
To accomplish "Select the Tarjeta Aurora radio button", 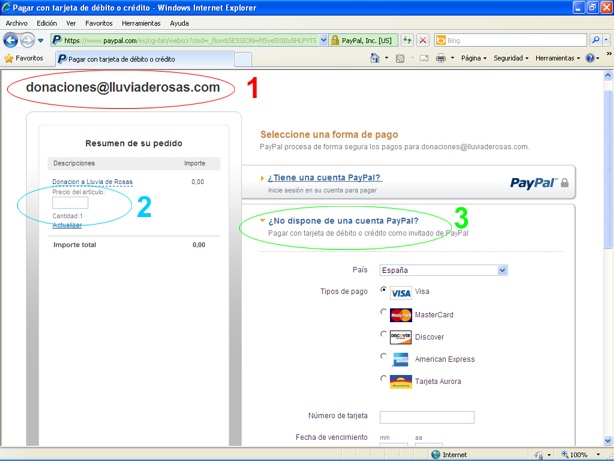I will pyautogui.click(x=383, y=378).
